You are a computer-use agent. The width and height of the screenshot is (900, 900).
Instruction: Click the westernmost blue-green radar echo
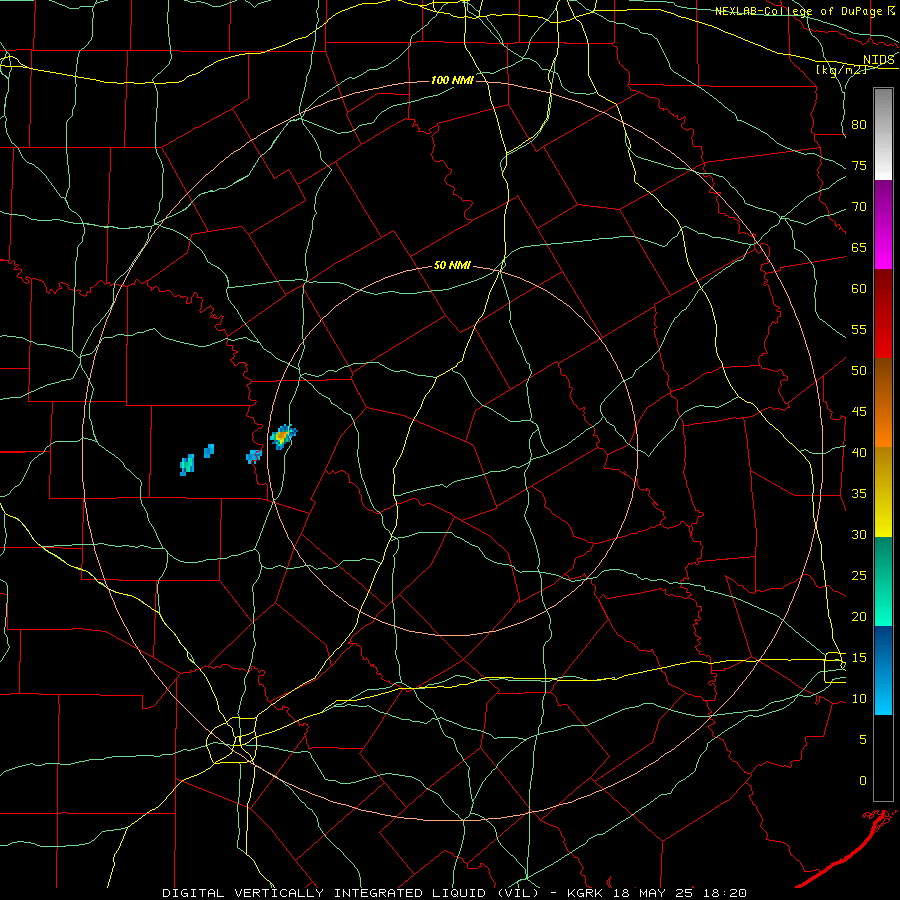click(187, 464)
